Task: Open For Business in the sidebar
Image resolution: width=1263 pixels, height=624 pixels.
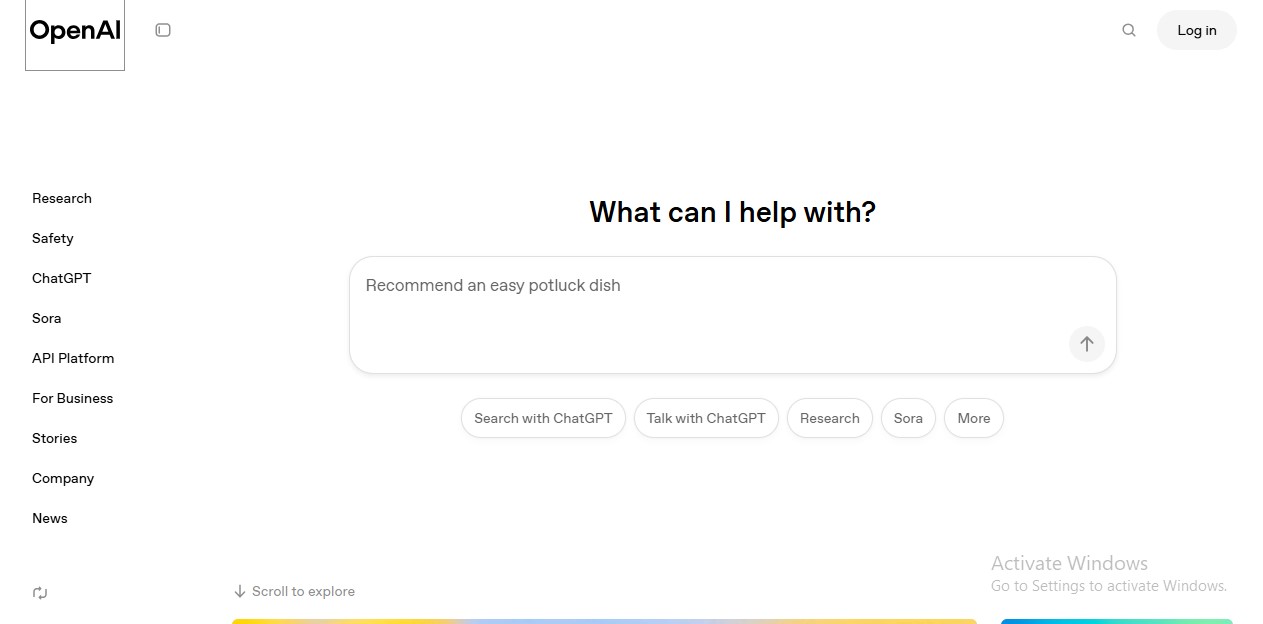Action: click(73, 398)
